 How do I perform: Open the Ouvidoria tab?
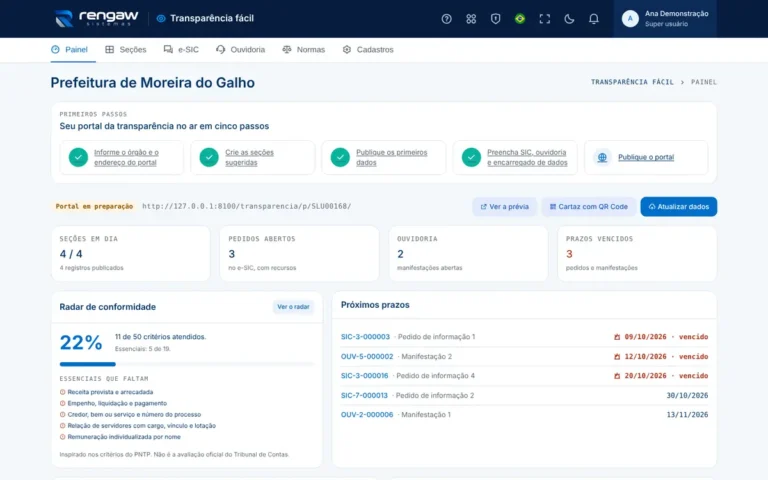pos(240,49)
